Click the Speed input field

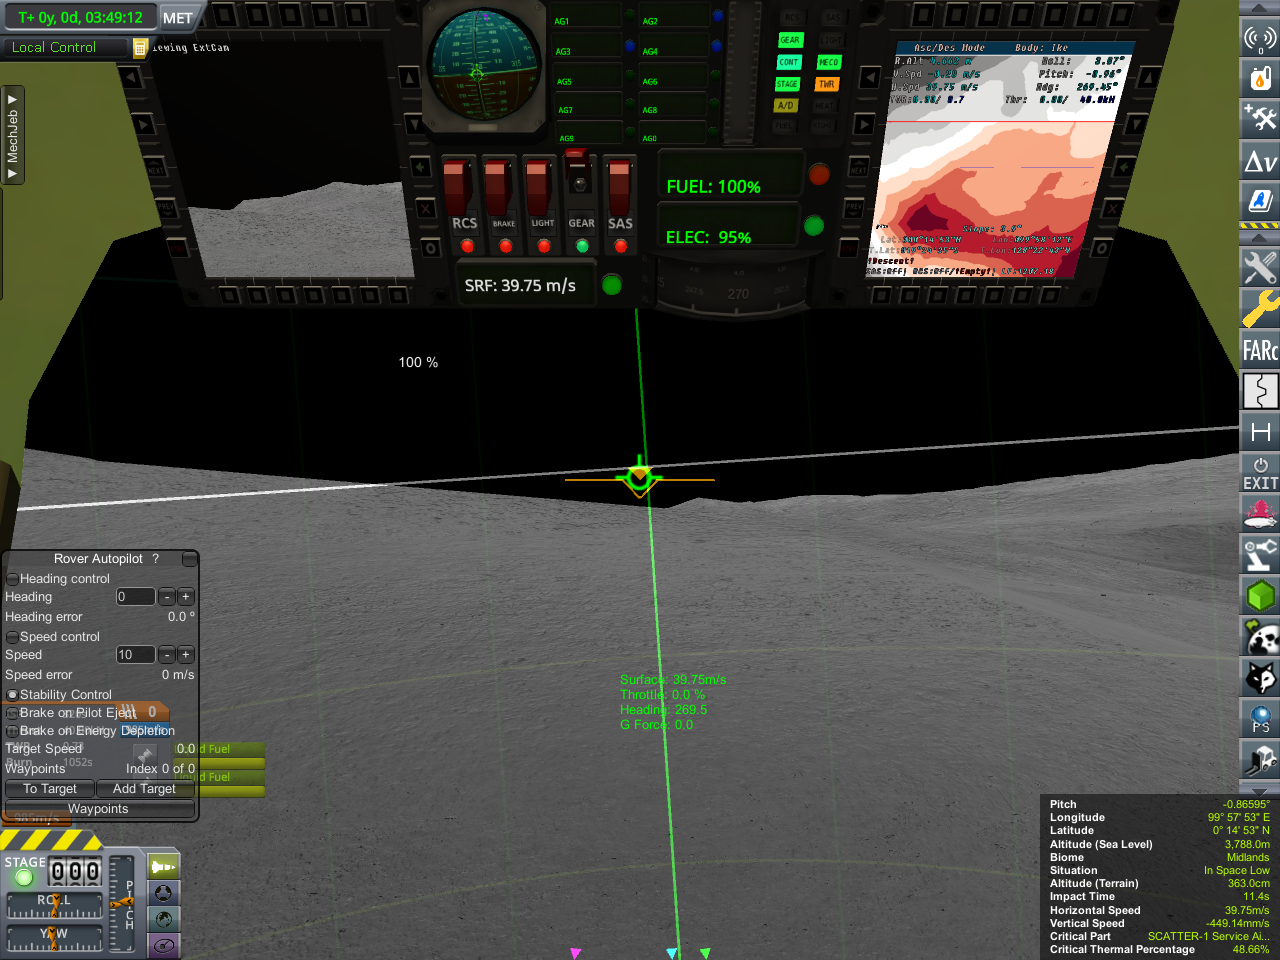pyautogui.click(x=135, y=655)
